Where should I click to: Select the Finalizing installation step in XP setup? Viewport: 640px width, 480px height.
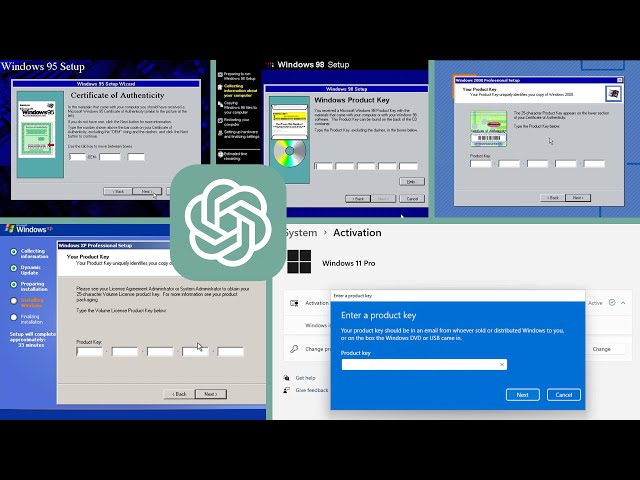27,319
